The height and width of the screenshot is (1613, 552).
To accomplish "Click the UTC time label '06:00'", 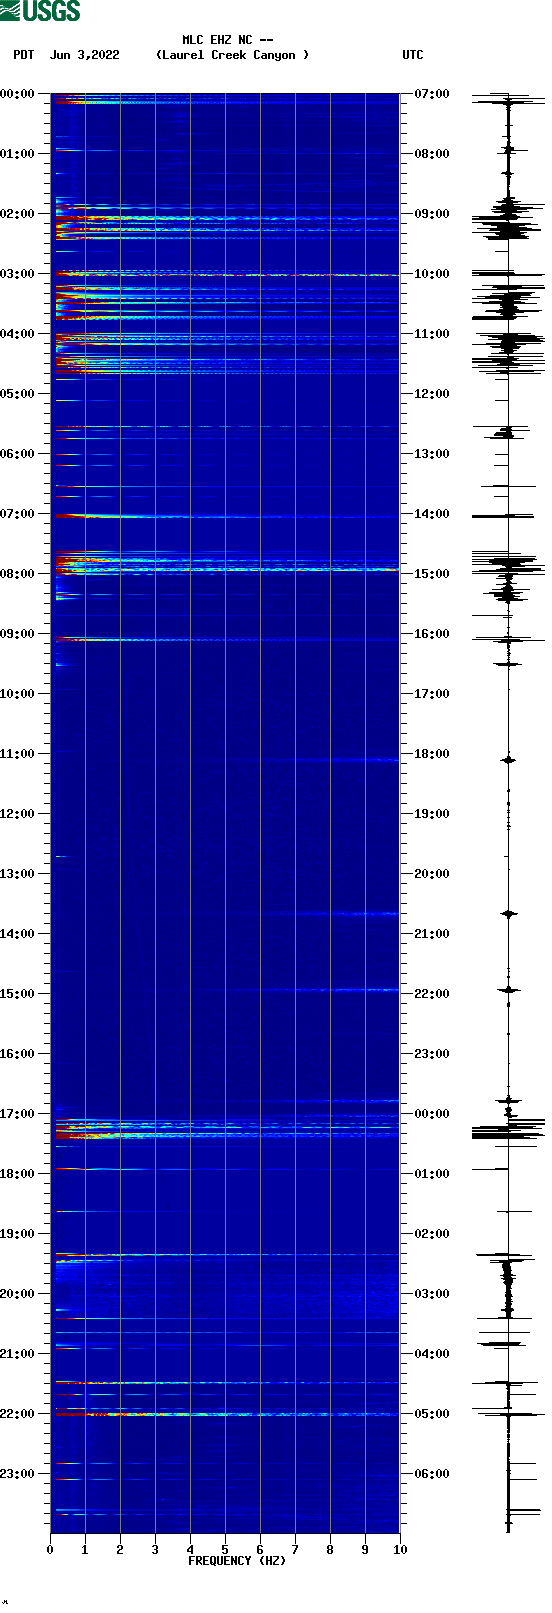I will pos(432,1474).
